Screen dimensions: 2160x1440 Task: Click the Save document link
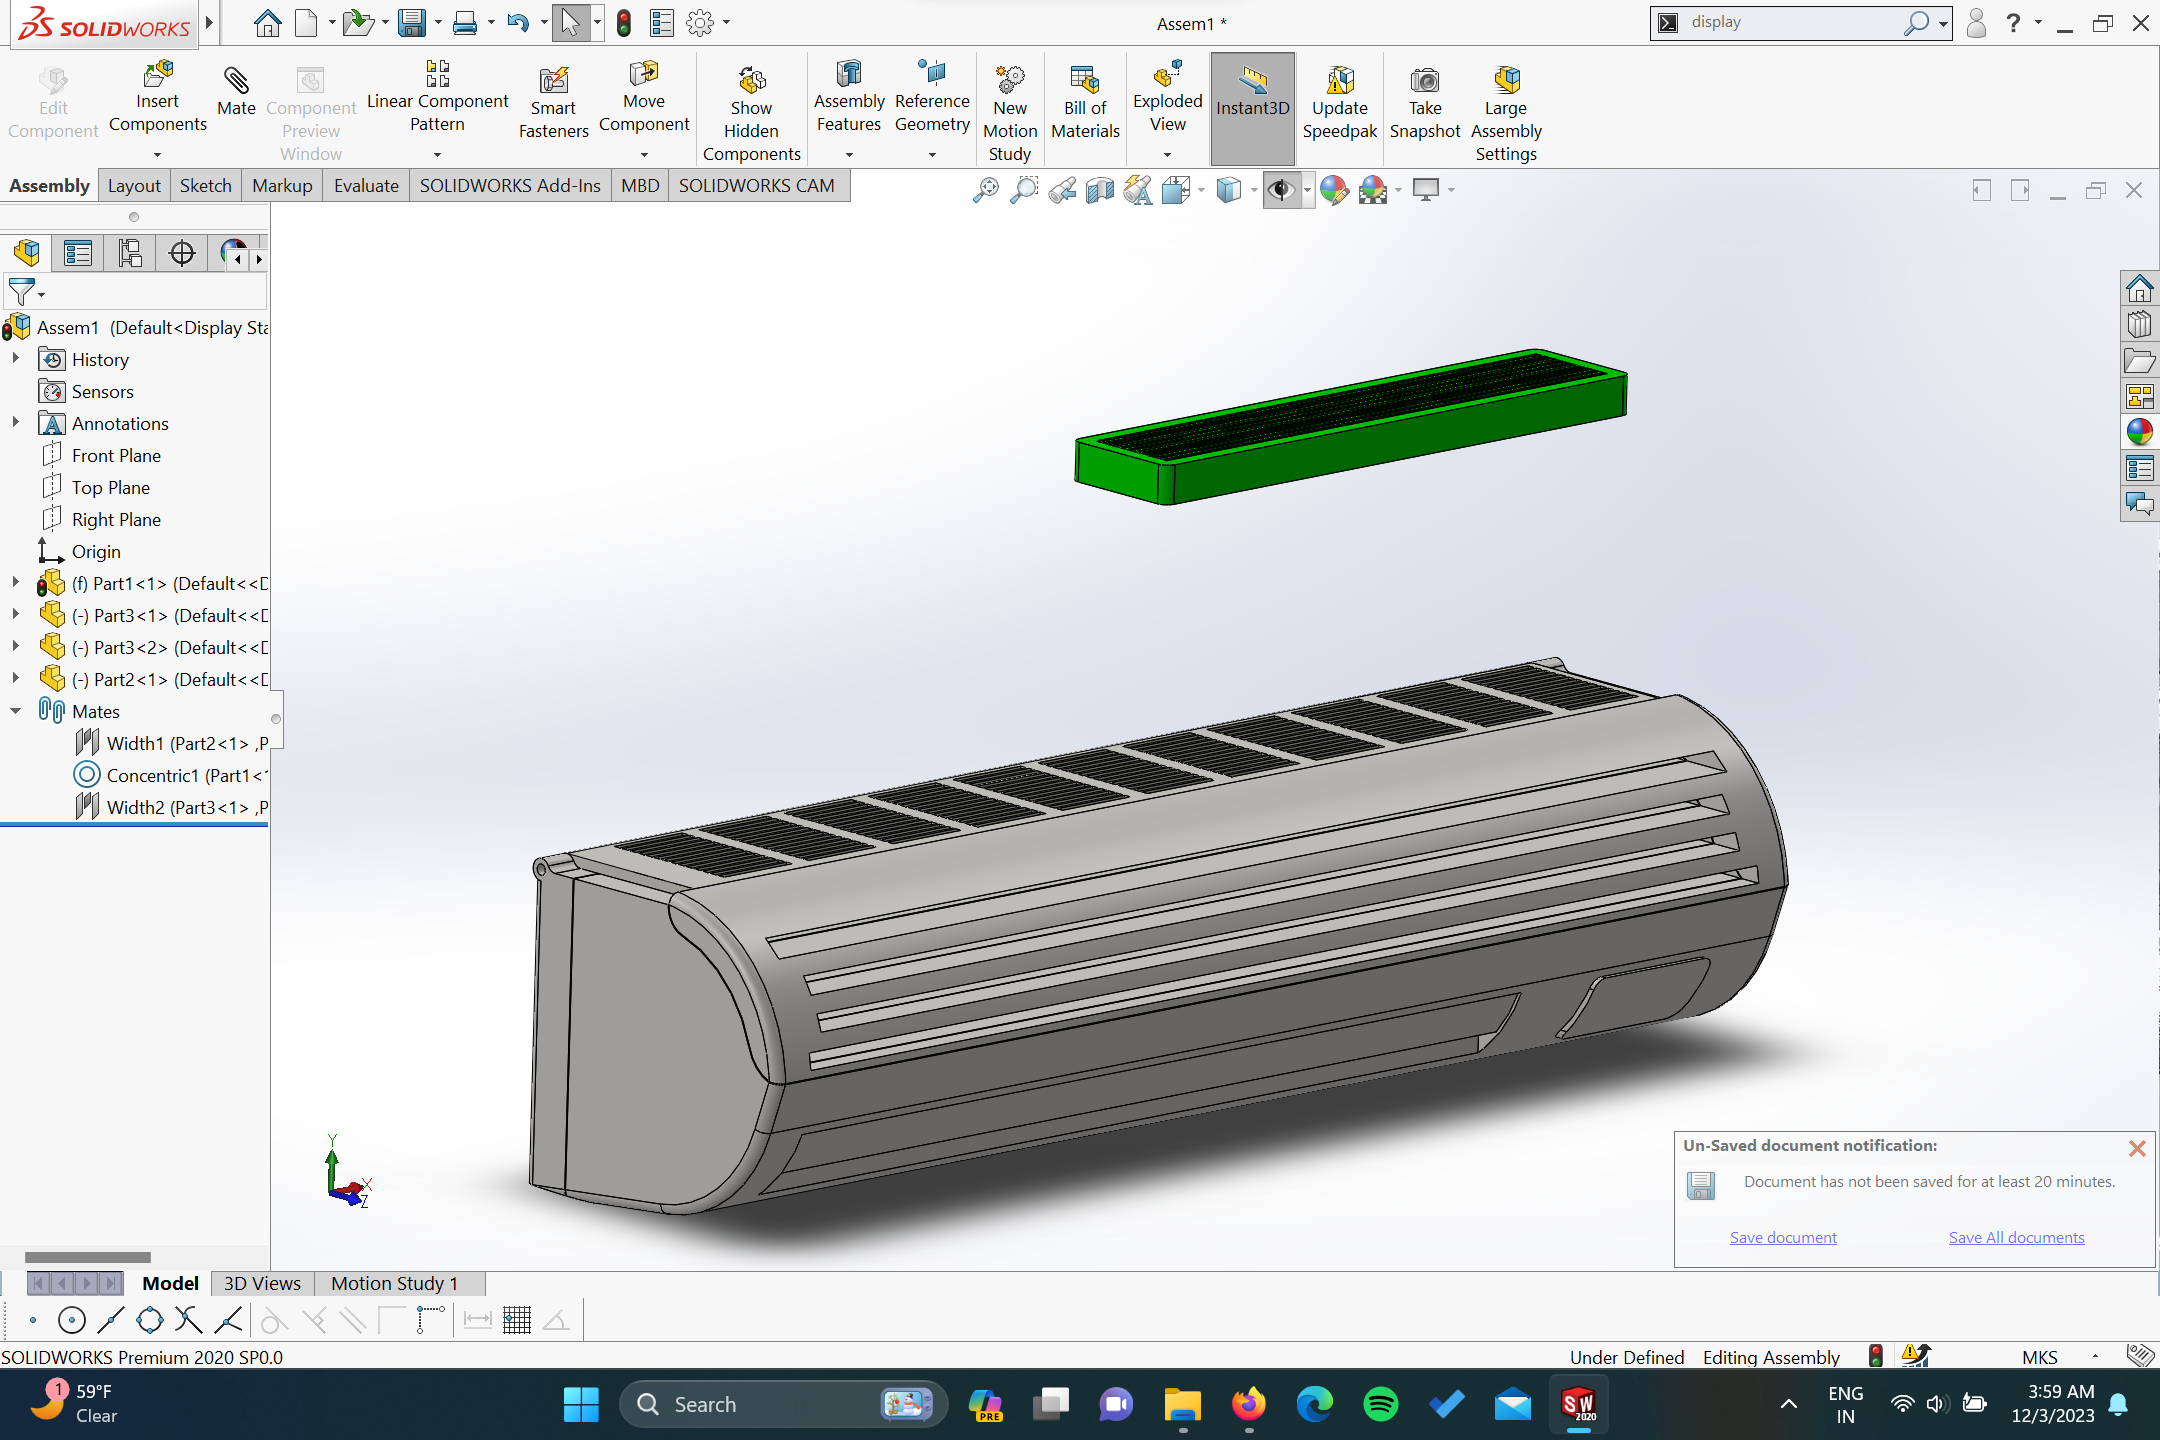tap(1783, 1237)
